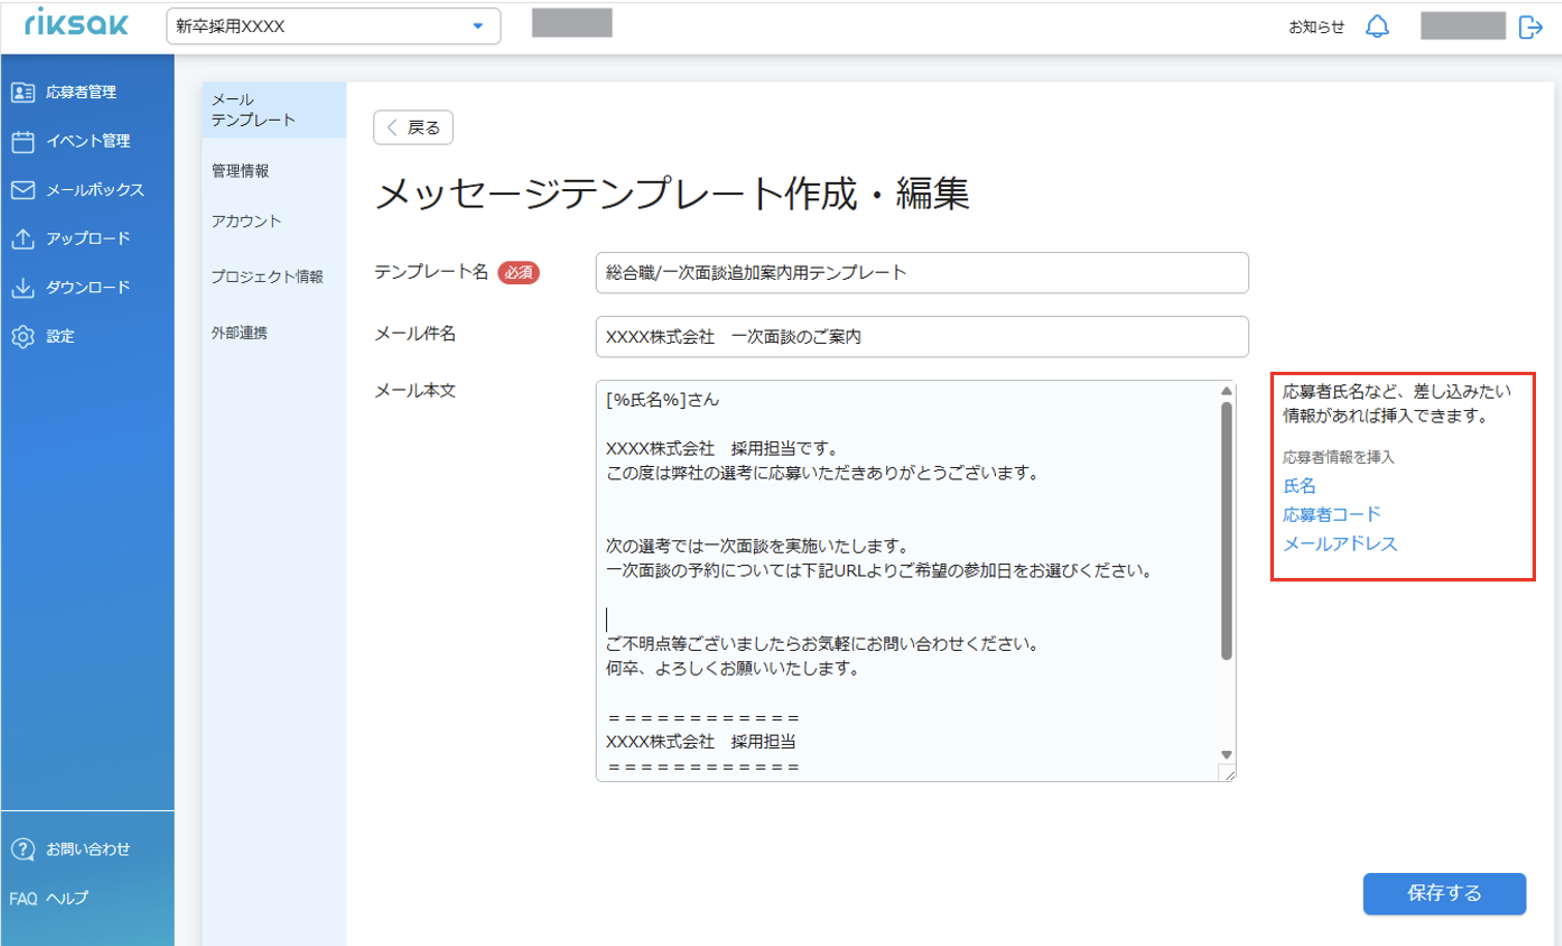Image resolution: width=1562 pixels, height=946 pixels.
Task: Click the line 次の選考では一次面談を実施いたします。
Action: tap(757, 546)
